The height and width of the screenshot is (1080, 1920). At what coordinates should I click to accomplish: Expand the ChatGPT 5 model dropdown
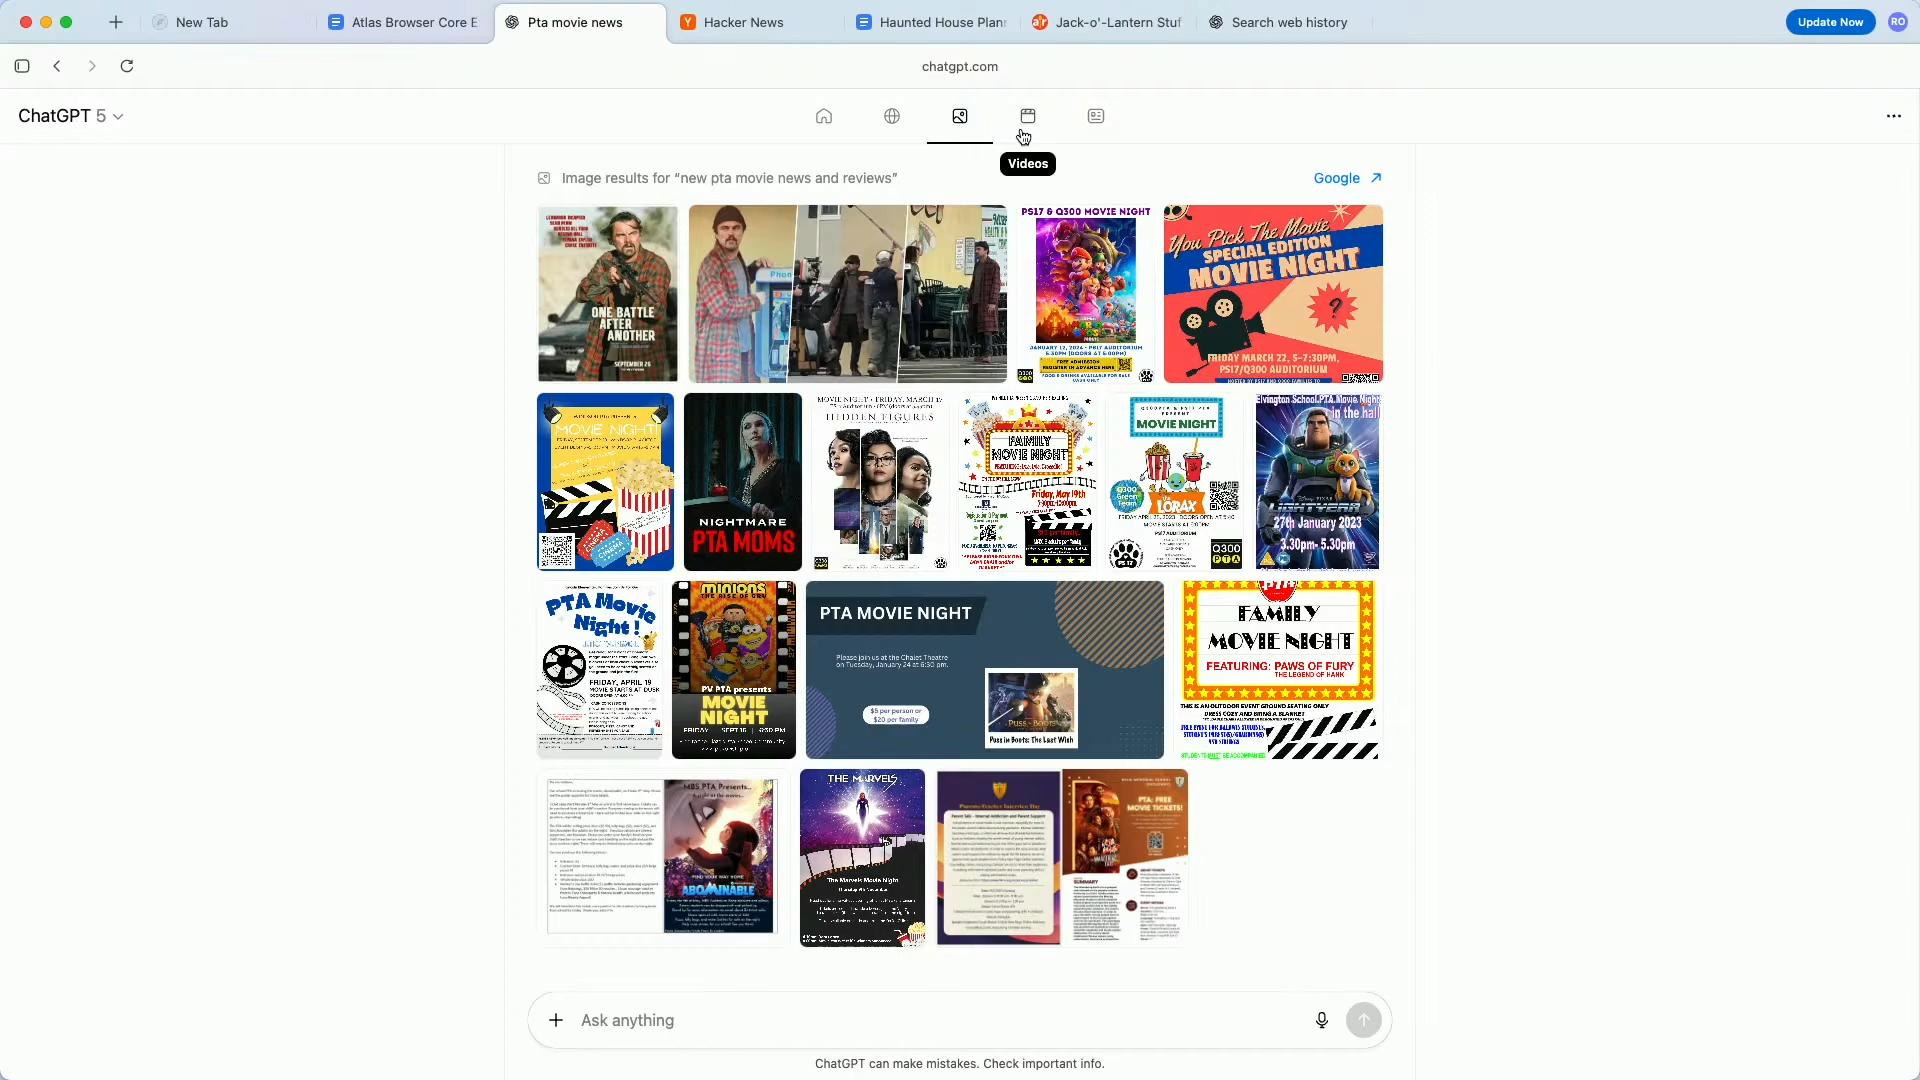click(x=70, y=116)
